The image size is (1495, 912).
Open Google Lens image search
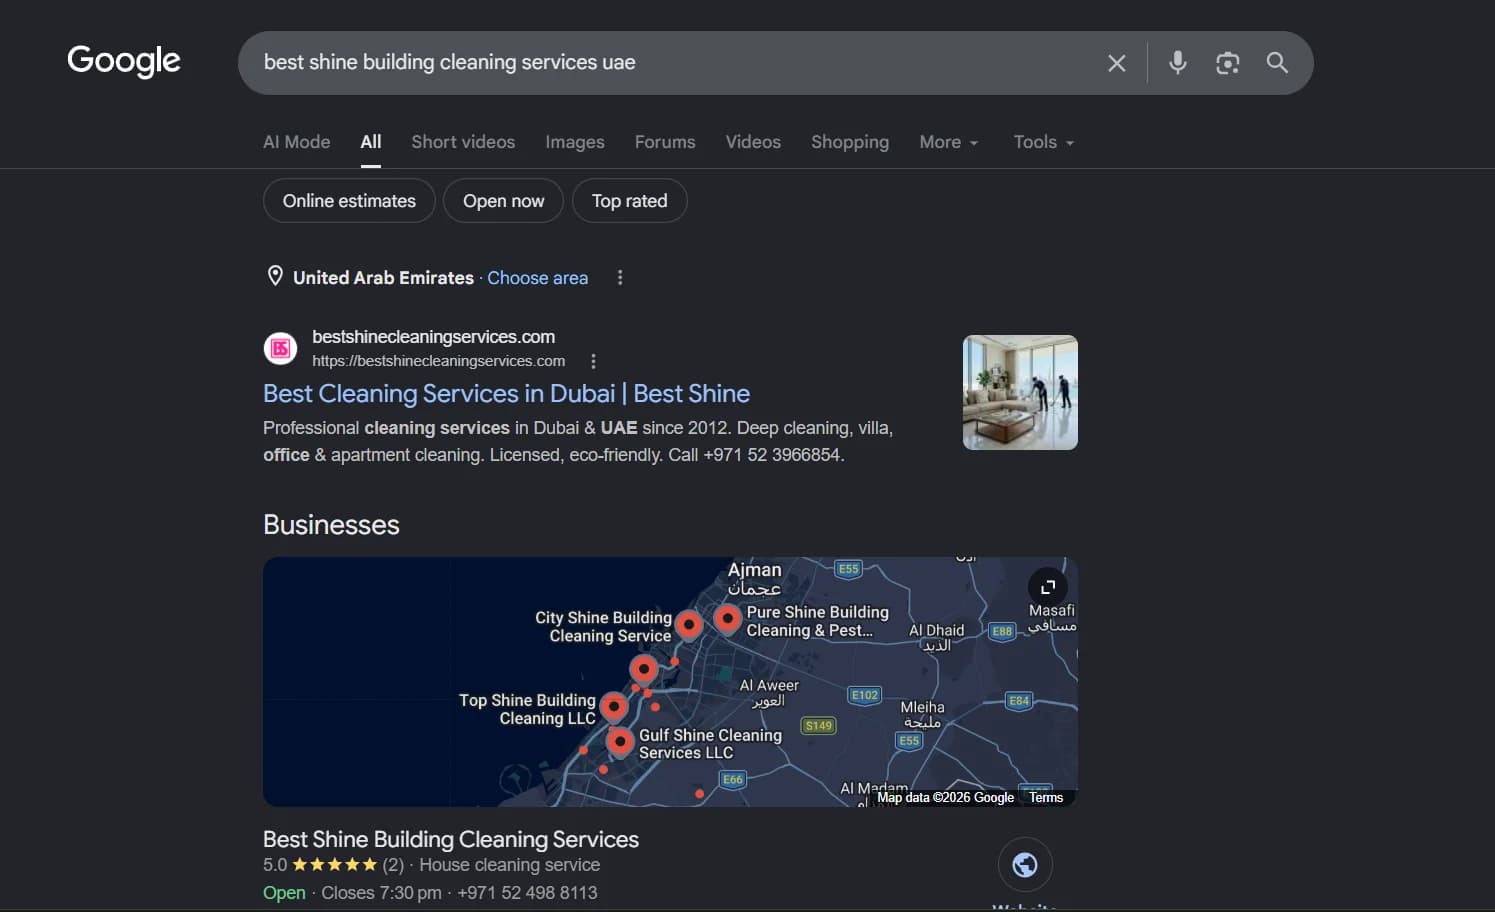pos(1227,63)
